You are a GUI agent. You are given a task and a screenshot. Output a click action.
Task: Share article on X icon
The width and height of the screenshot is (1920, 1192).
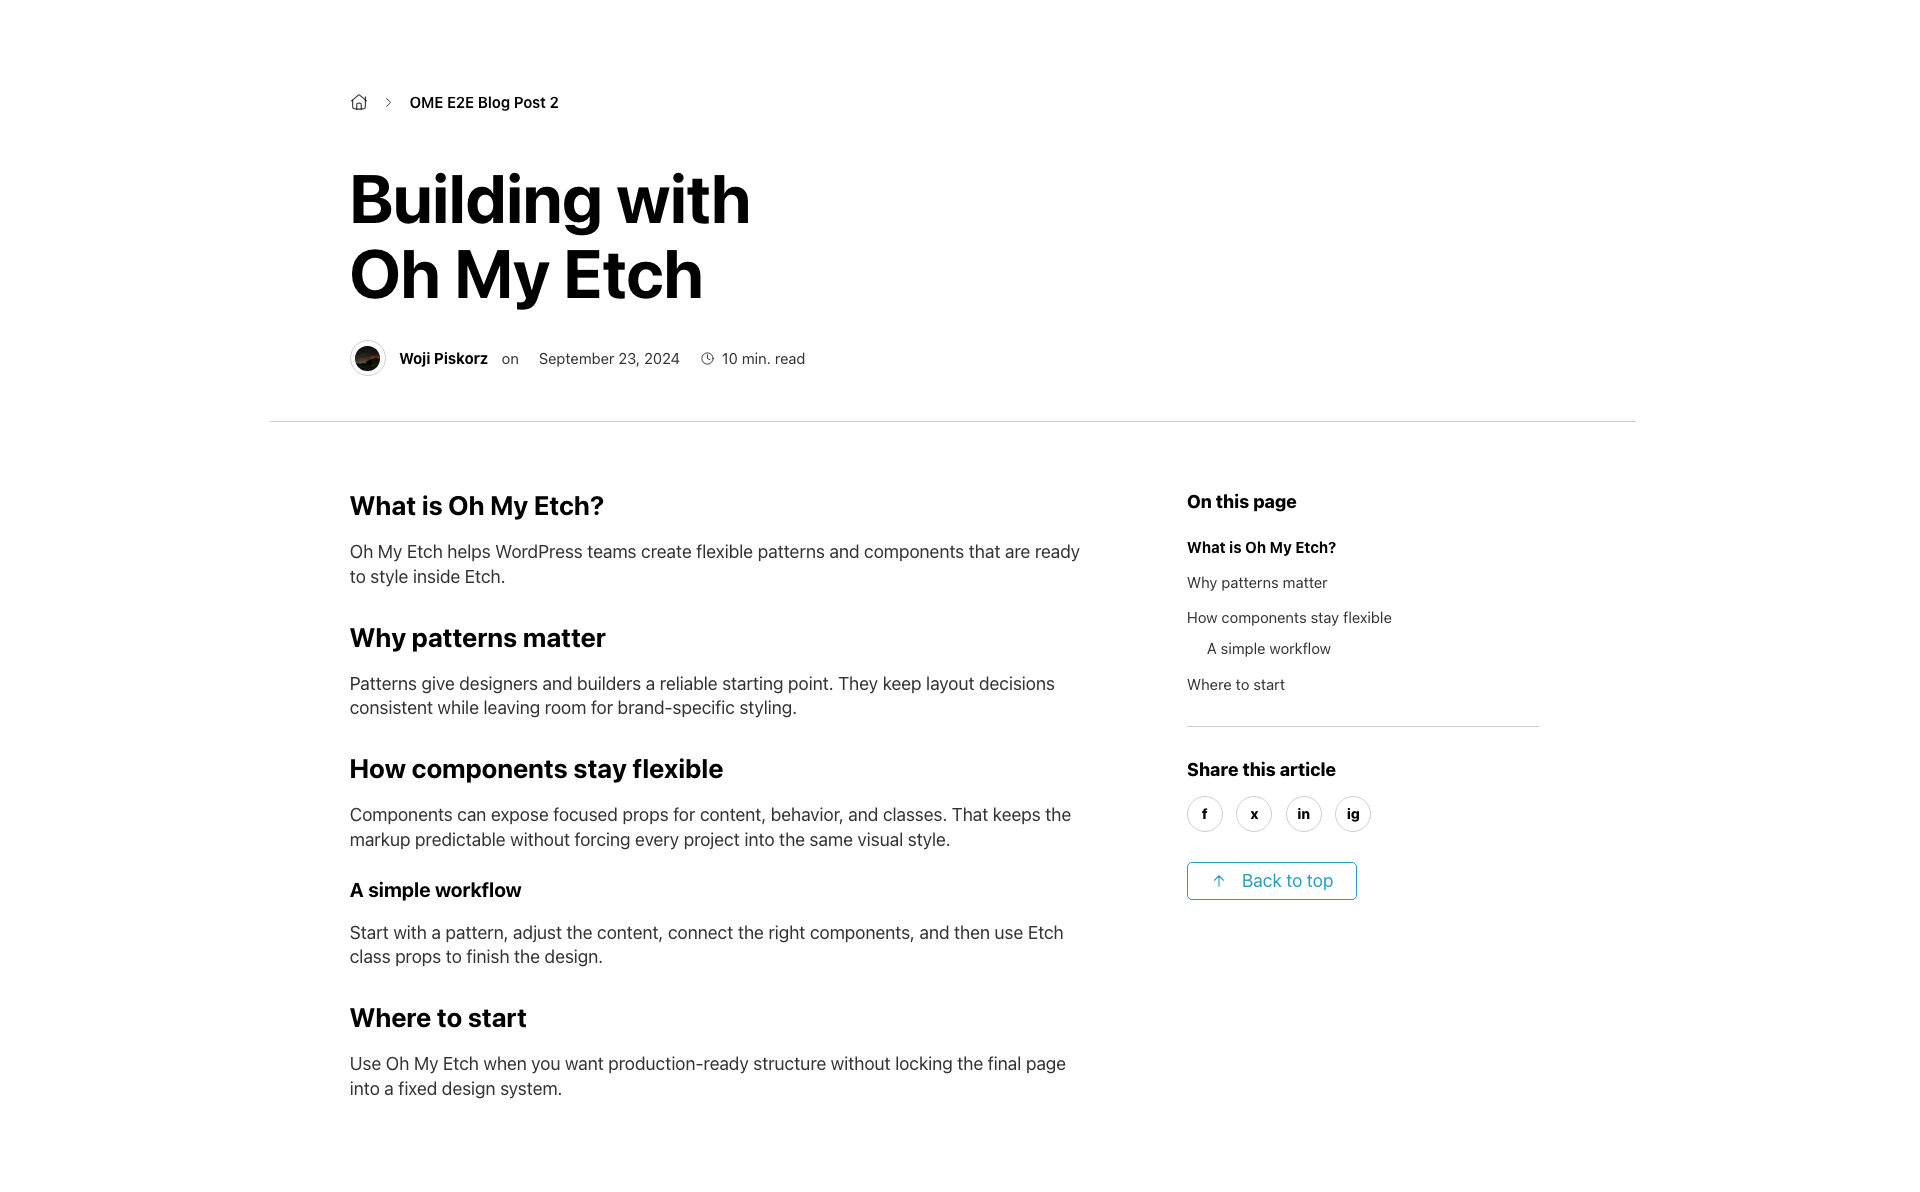point(1254,814)
